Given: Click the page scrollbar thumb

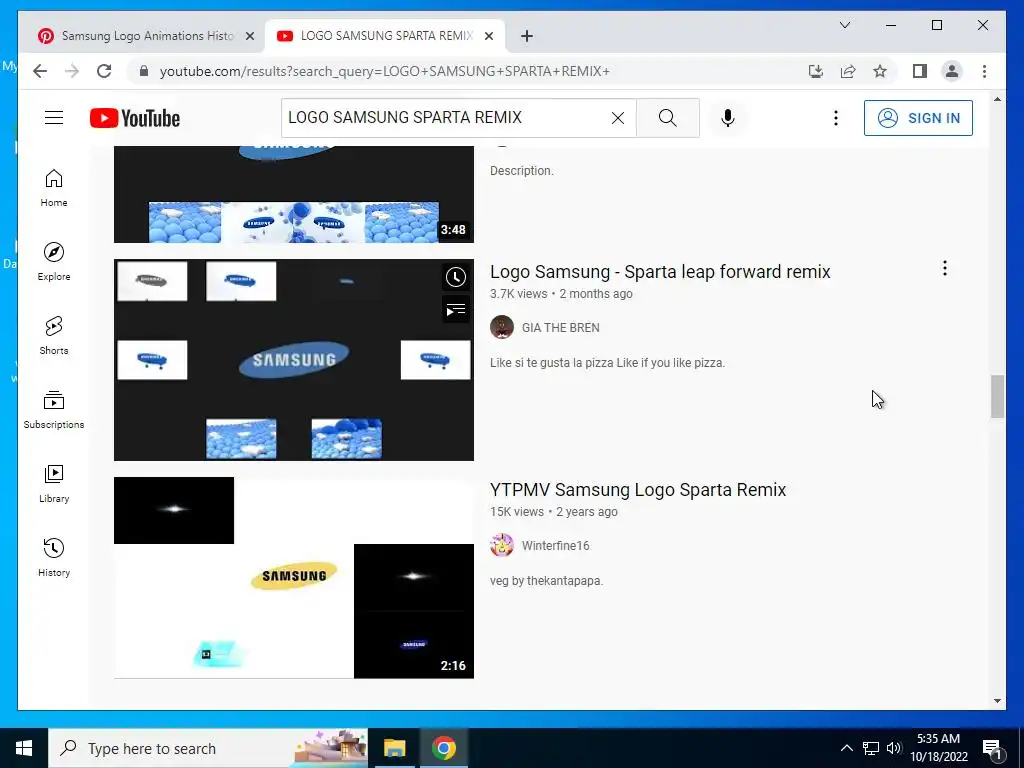Looking at the screenshot, I should pyautogui.click(x=997, y=396).
